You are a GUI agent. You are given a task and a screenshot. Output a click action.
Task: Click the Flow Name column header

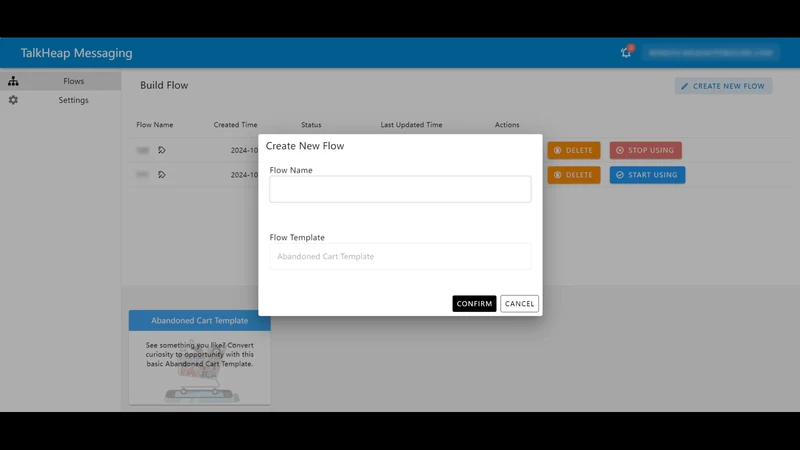coord(155,124)
